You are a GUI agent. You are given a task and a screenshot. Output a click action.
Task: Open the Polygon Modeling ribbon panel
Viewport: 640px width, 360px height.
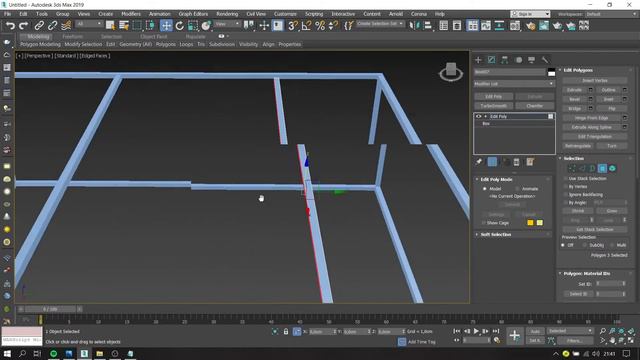pos(40,44)
